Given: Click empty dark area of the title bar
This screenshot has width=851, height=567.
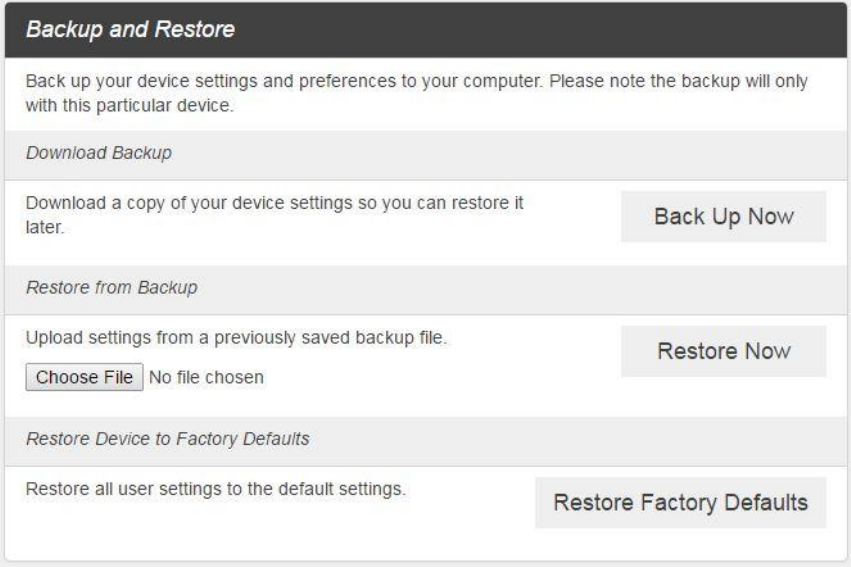Looking at the screenshot, I should pyautogui.click(x=550, y=30).
